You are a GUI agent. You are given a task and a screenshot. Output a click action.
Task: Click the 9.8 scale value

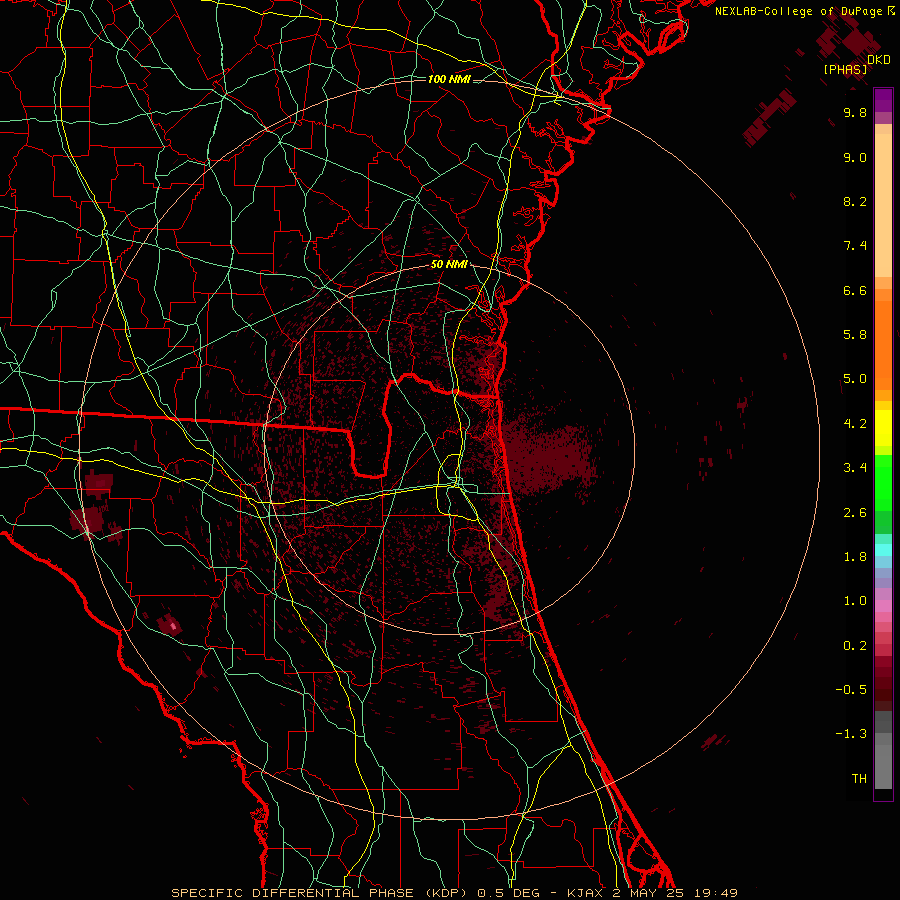pos(855,112)
